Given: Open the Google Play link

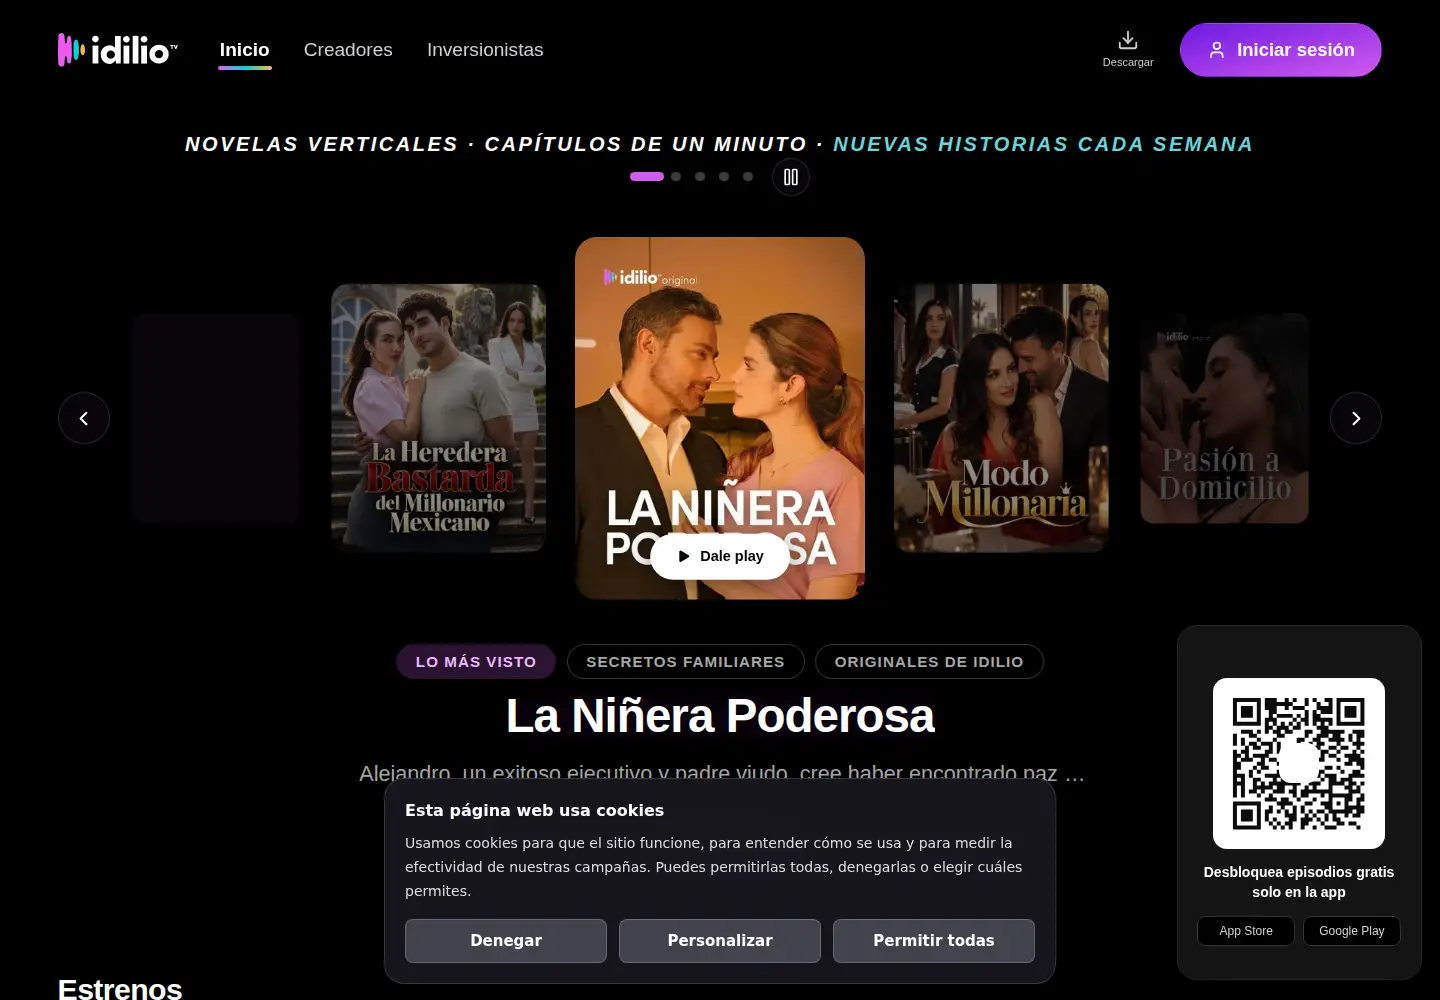Looking at the screenshot, I should click(x=1352, y=931).
